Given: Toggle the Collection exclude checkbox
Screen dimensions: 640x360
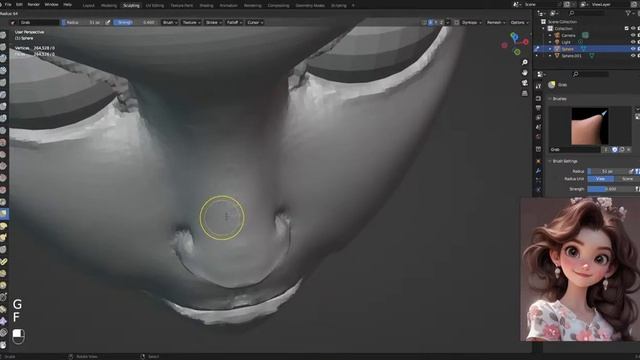Looking at the screenshot, I should (x=627, y=28).
